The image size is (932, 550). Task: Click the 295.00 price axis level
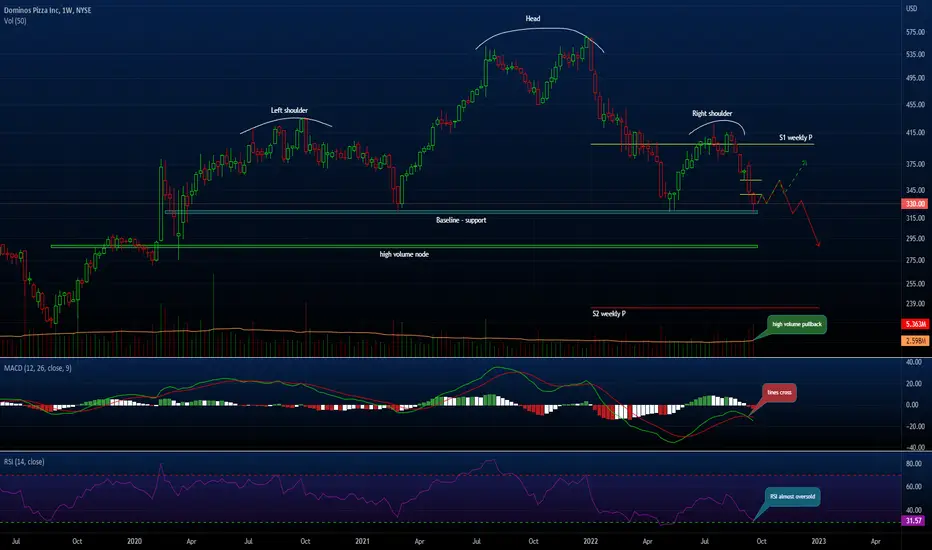(x=915, y=238)
